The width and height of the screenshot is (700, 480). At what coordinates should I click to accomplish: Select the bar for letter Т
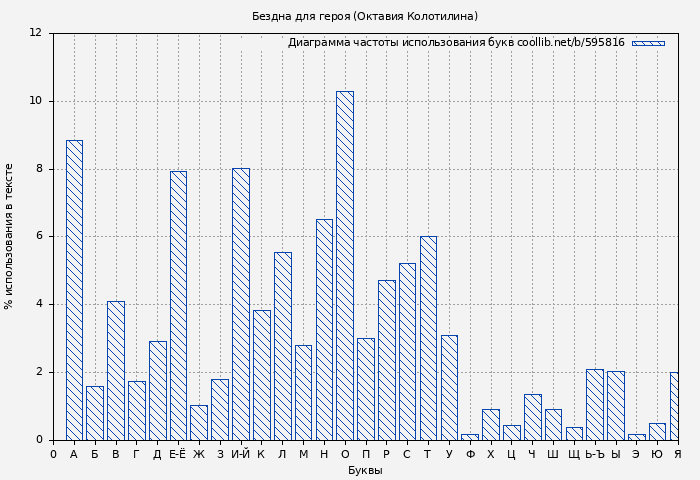click(428, 338)
